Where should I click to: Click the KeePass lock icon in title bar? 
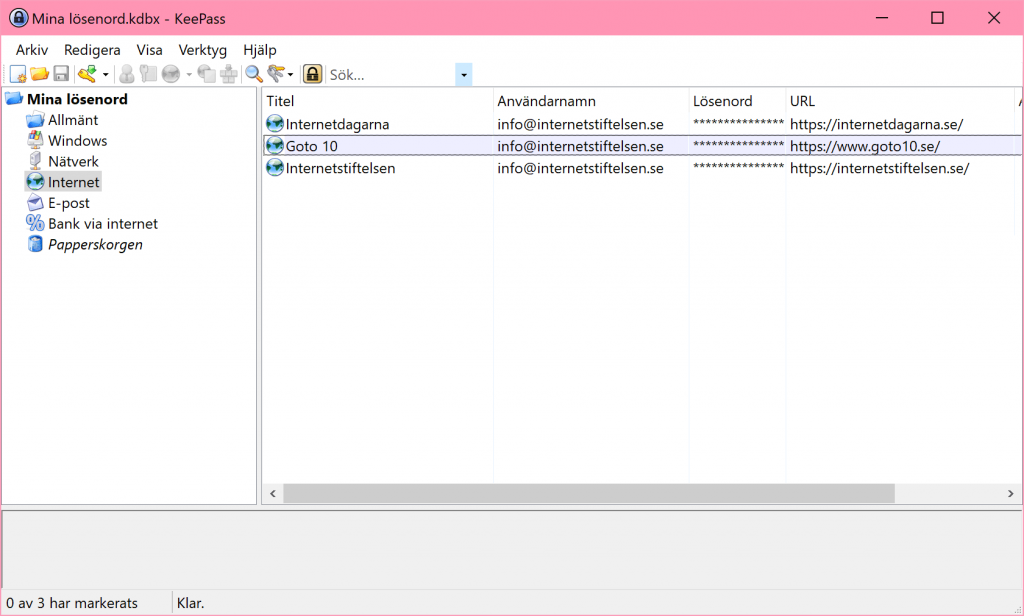coord(19,18)
